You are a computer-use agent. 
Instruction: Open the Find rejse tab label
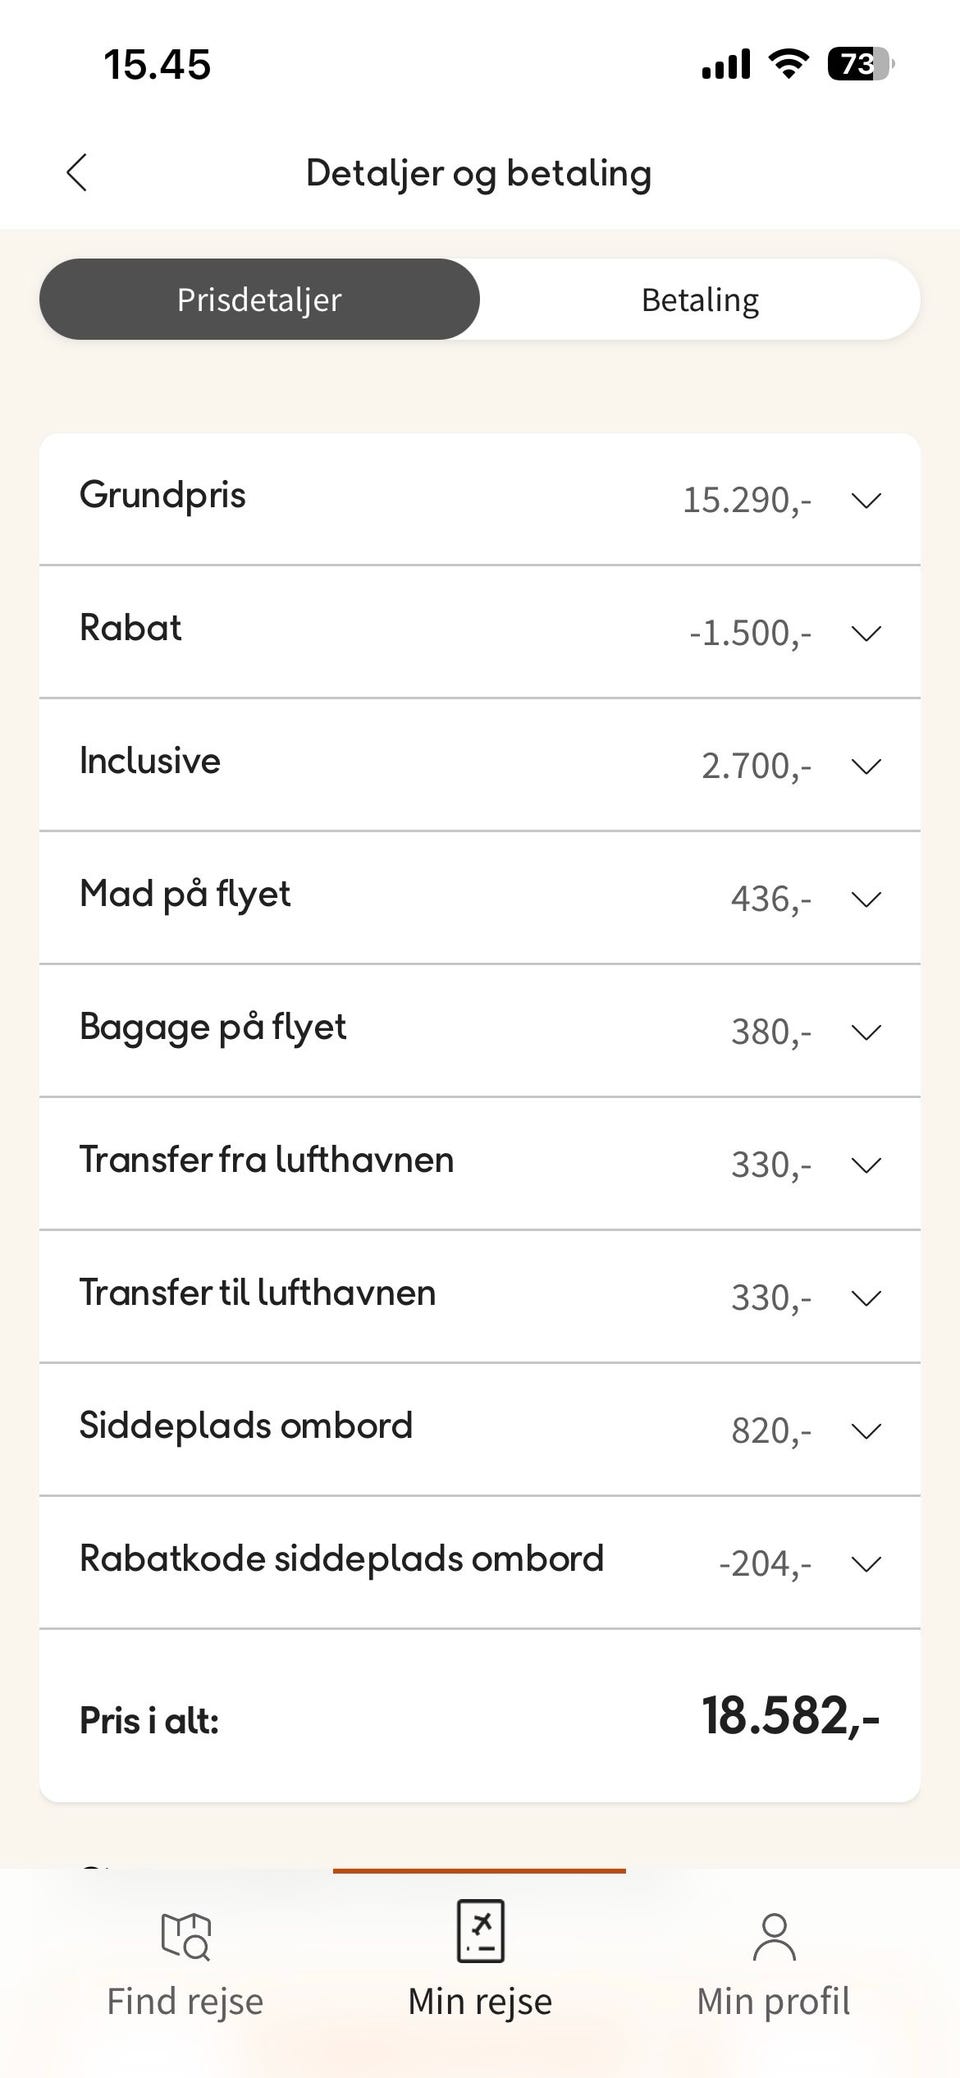click(185, 2002)
